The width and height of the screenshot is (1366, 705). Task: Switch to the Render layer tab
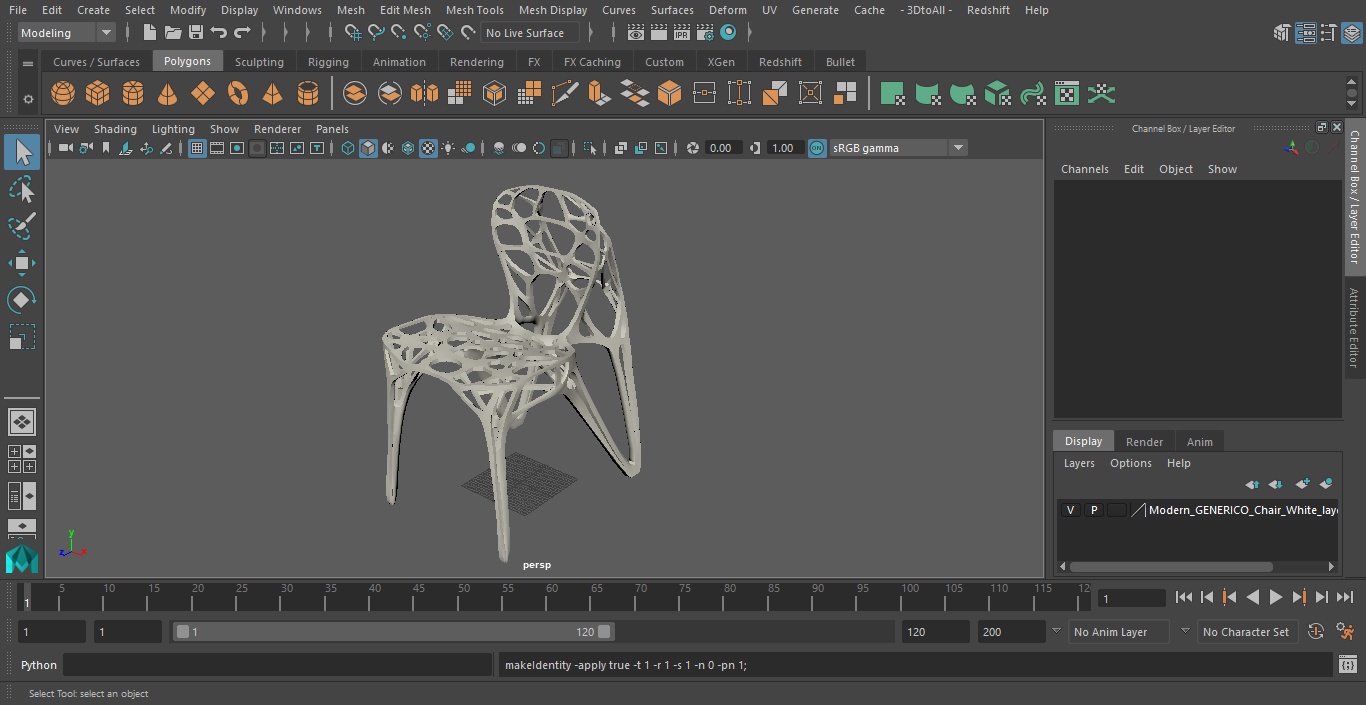(1144, 442)
